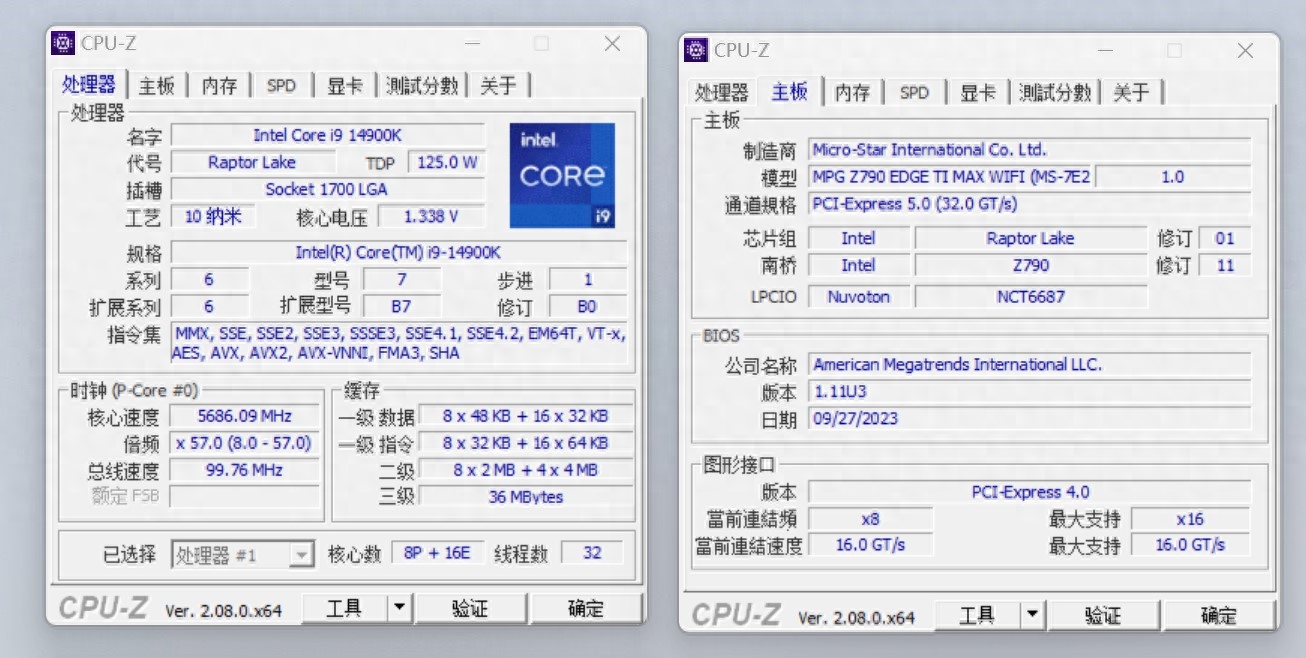Select the 处理器 tab in left window

[x=89, y=84]
